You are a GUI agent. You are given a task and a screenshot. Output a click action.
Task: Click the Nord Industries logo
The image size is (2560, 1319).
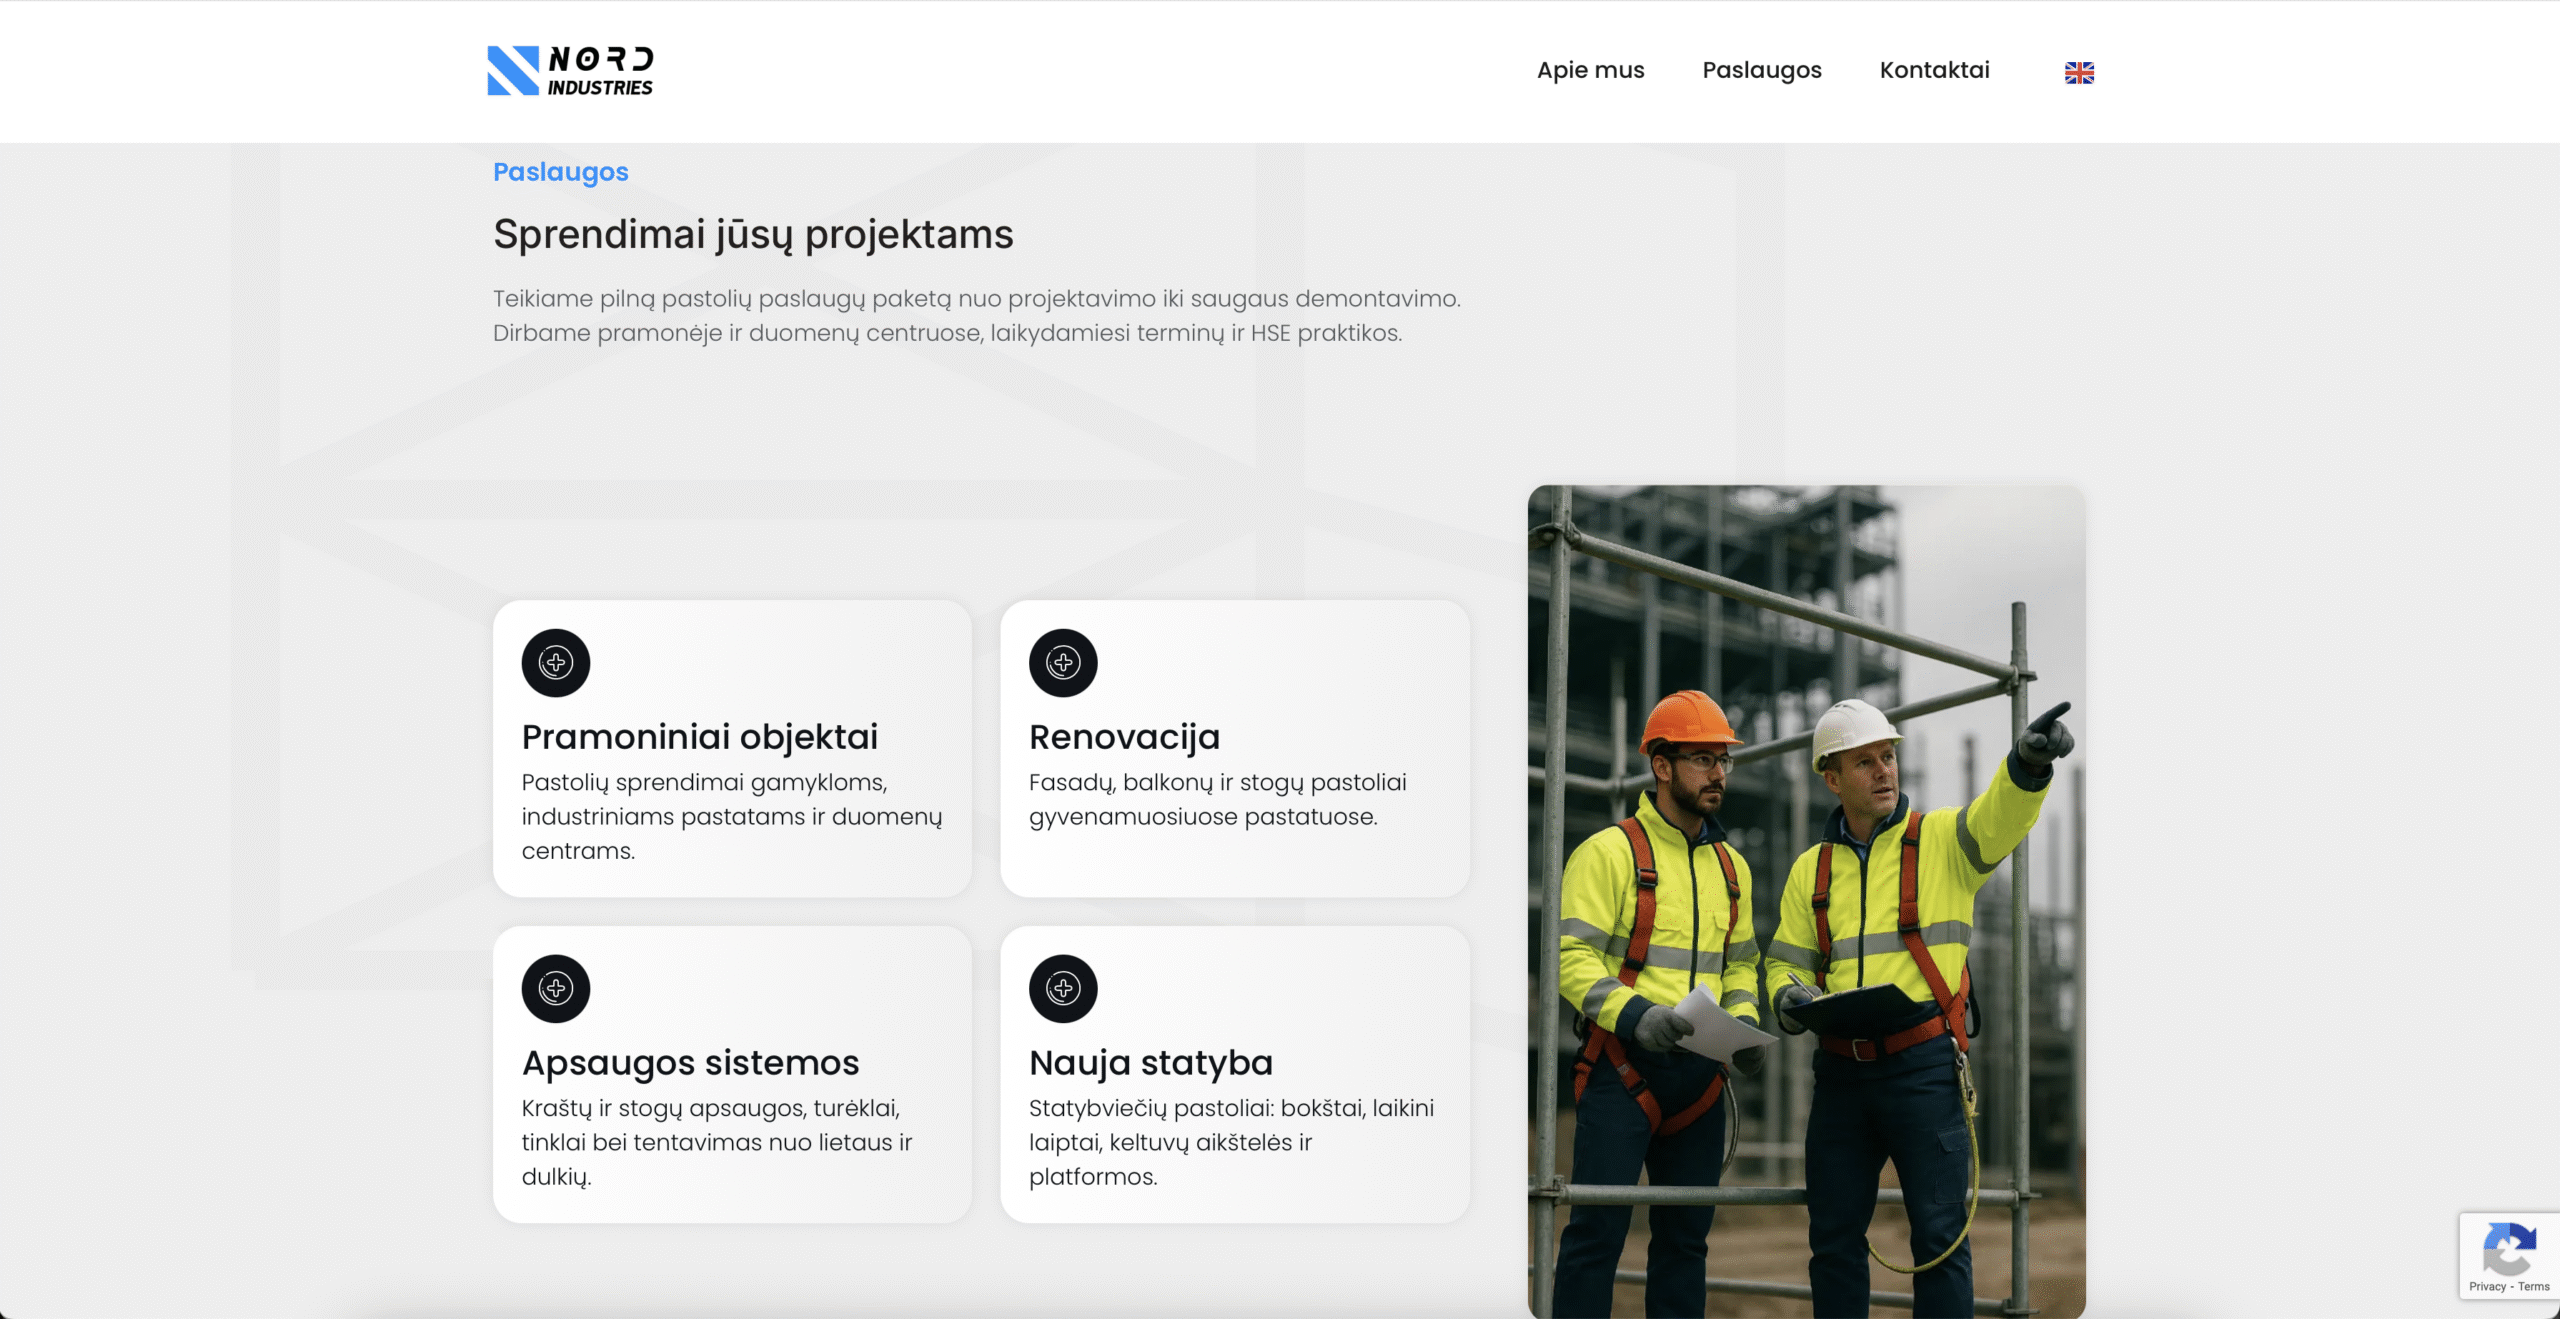tap(570, 71)
